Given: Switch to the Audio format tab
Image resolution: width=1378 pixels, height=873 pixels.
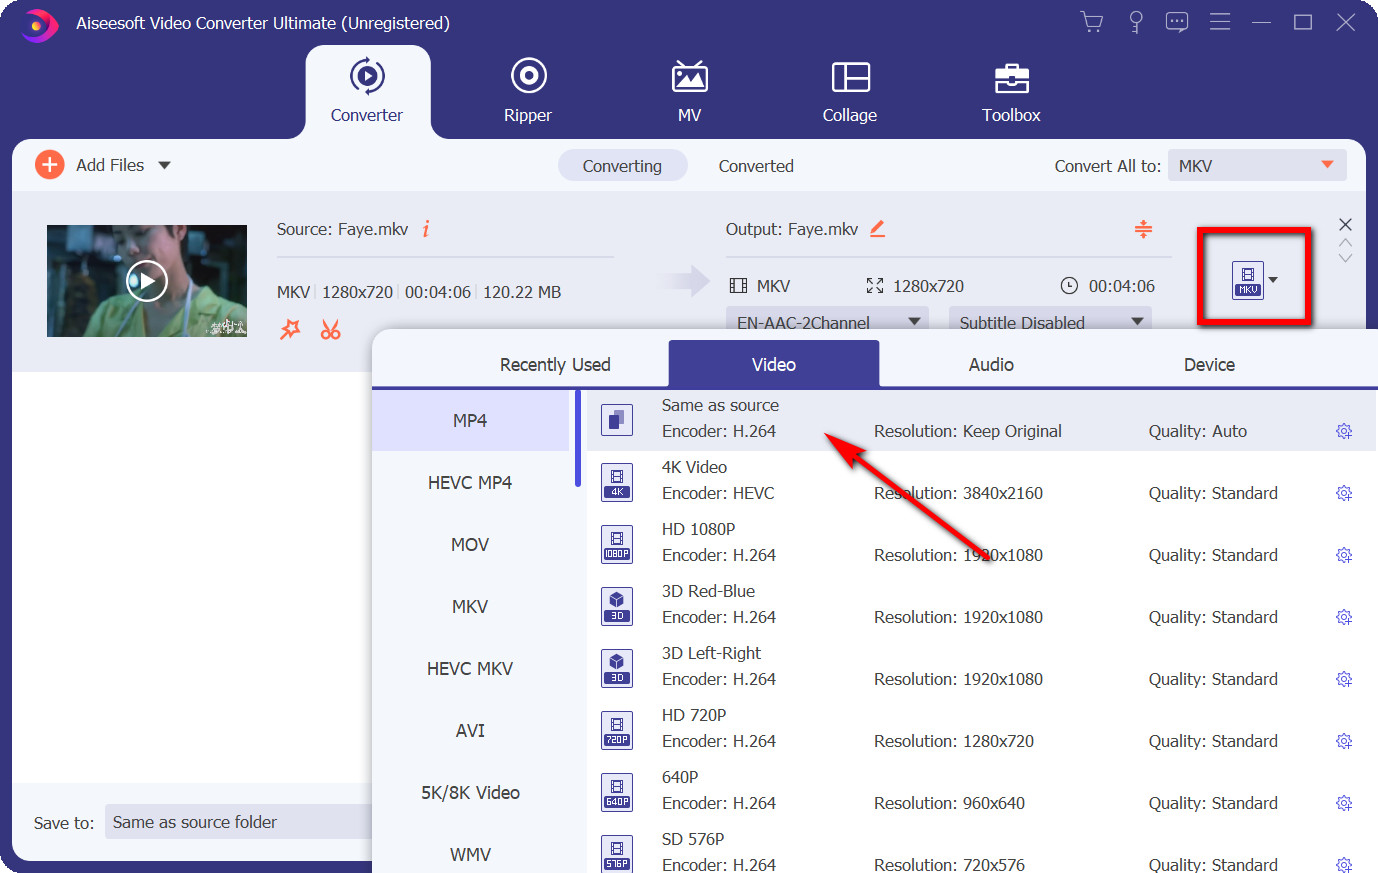Looking at the screenshot, I should point(991,364).
